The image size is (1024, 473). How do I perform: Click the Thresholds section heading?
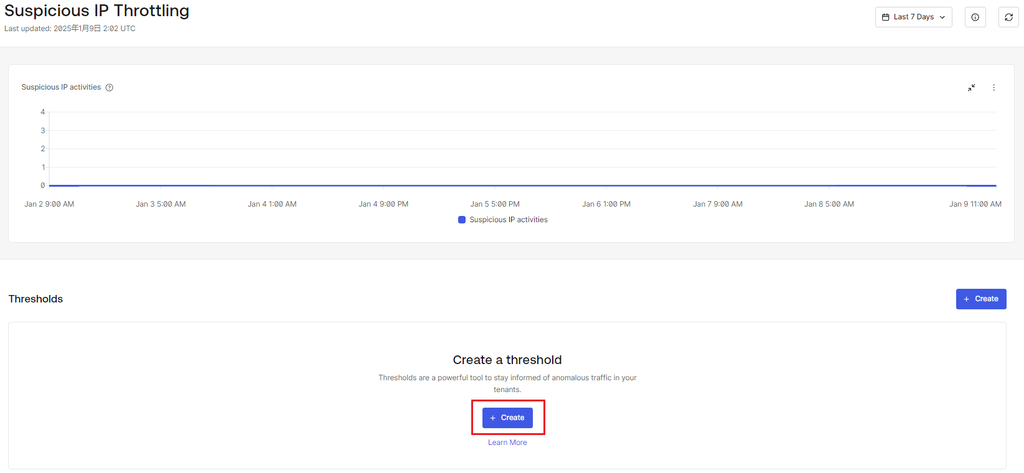pyautogui.click(x=36, y=299)
